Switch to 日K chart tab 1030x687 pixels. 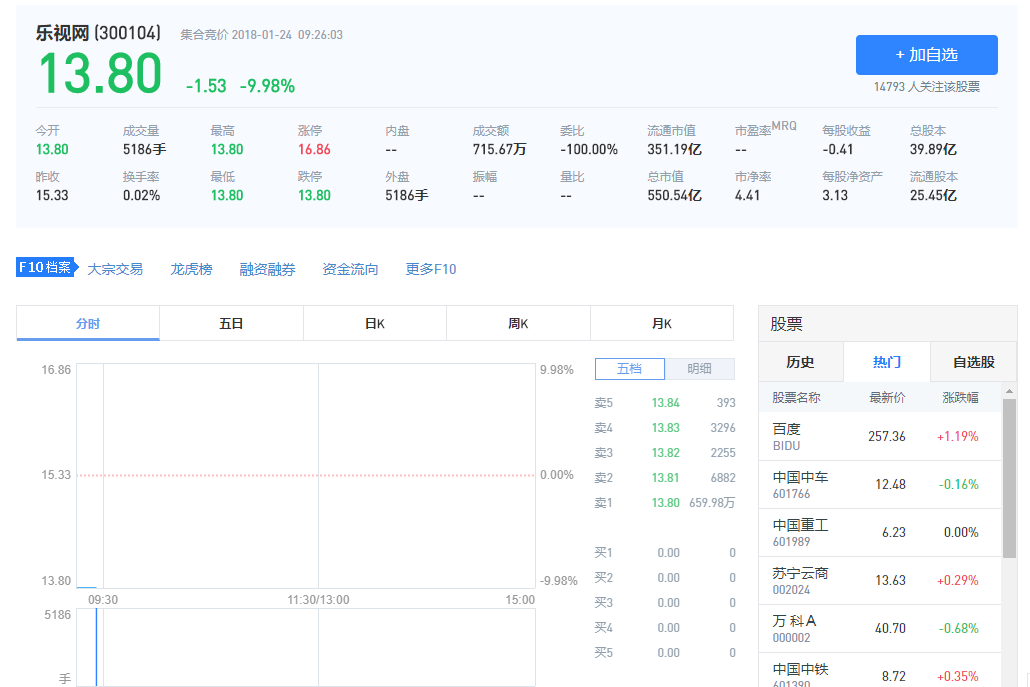[374, 323]
